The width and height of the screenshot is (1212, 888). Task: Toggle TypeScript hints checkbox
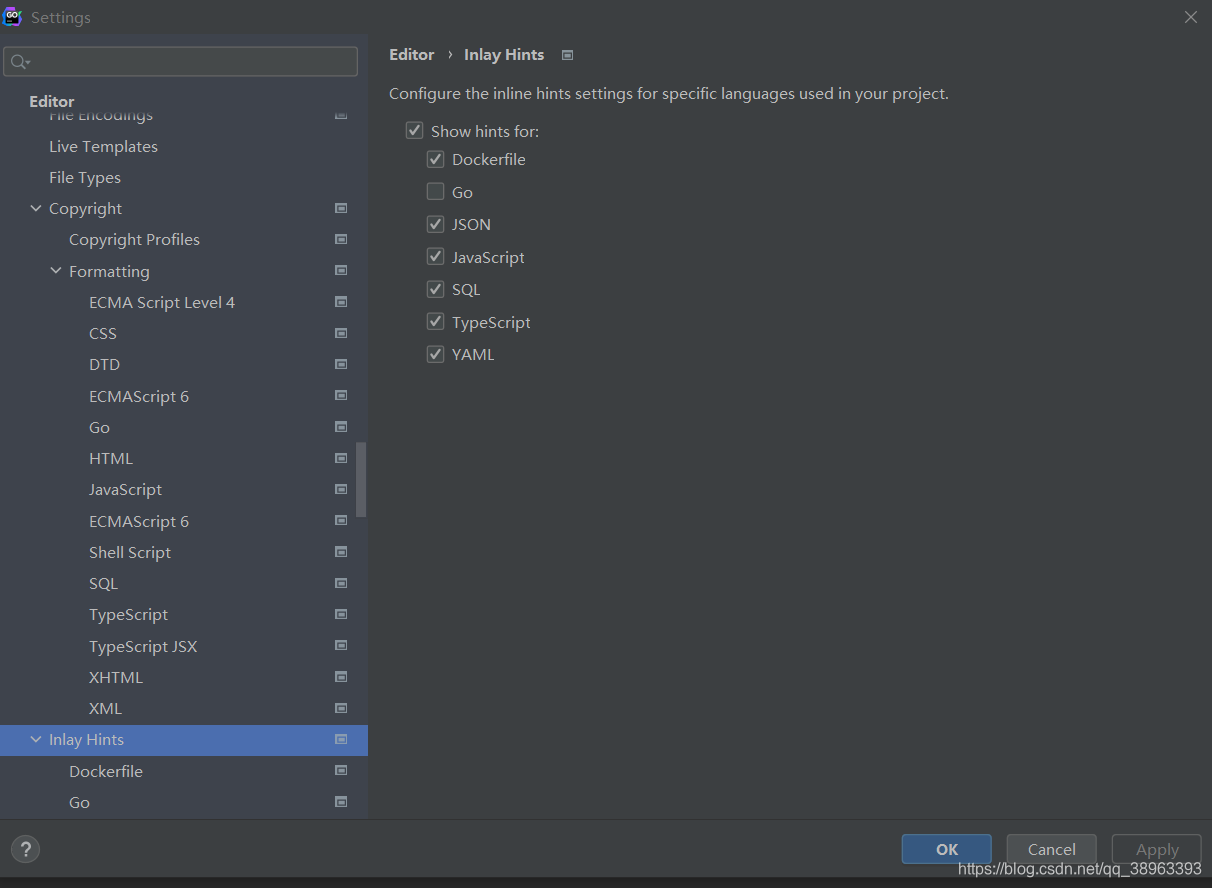click(x=435, y=321)
